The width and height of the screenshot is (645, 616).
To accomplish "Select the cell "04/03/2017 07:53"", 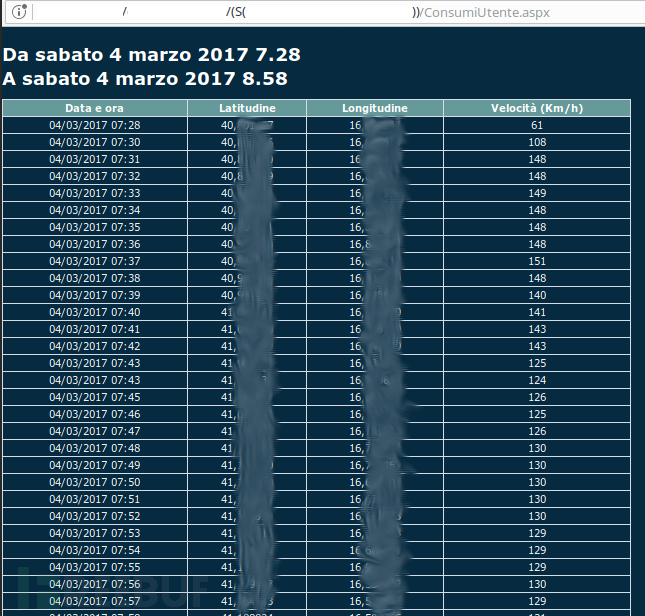I will [95, 533].
